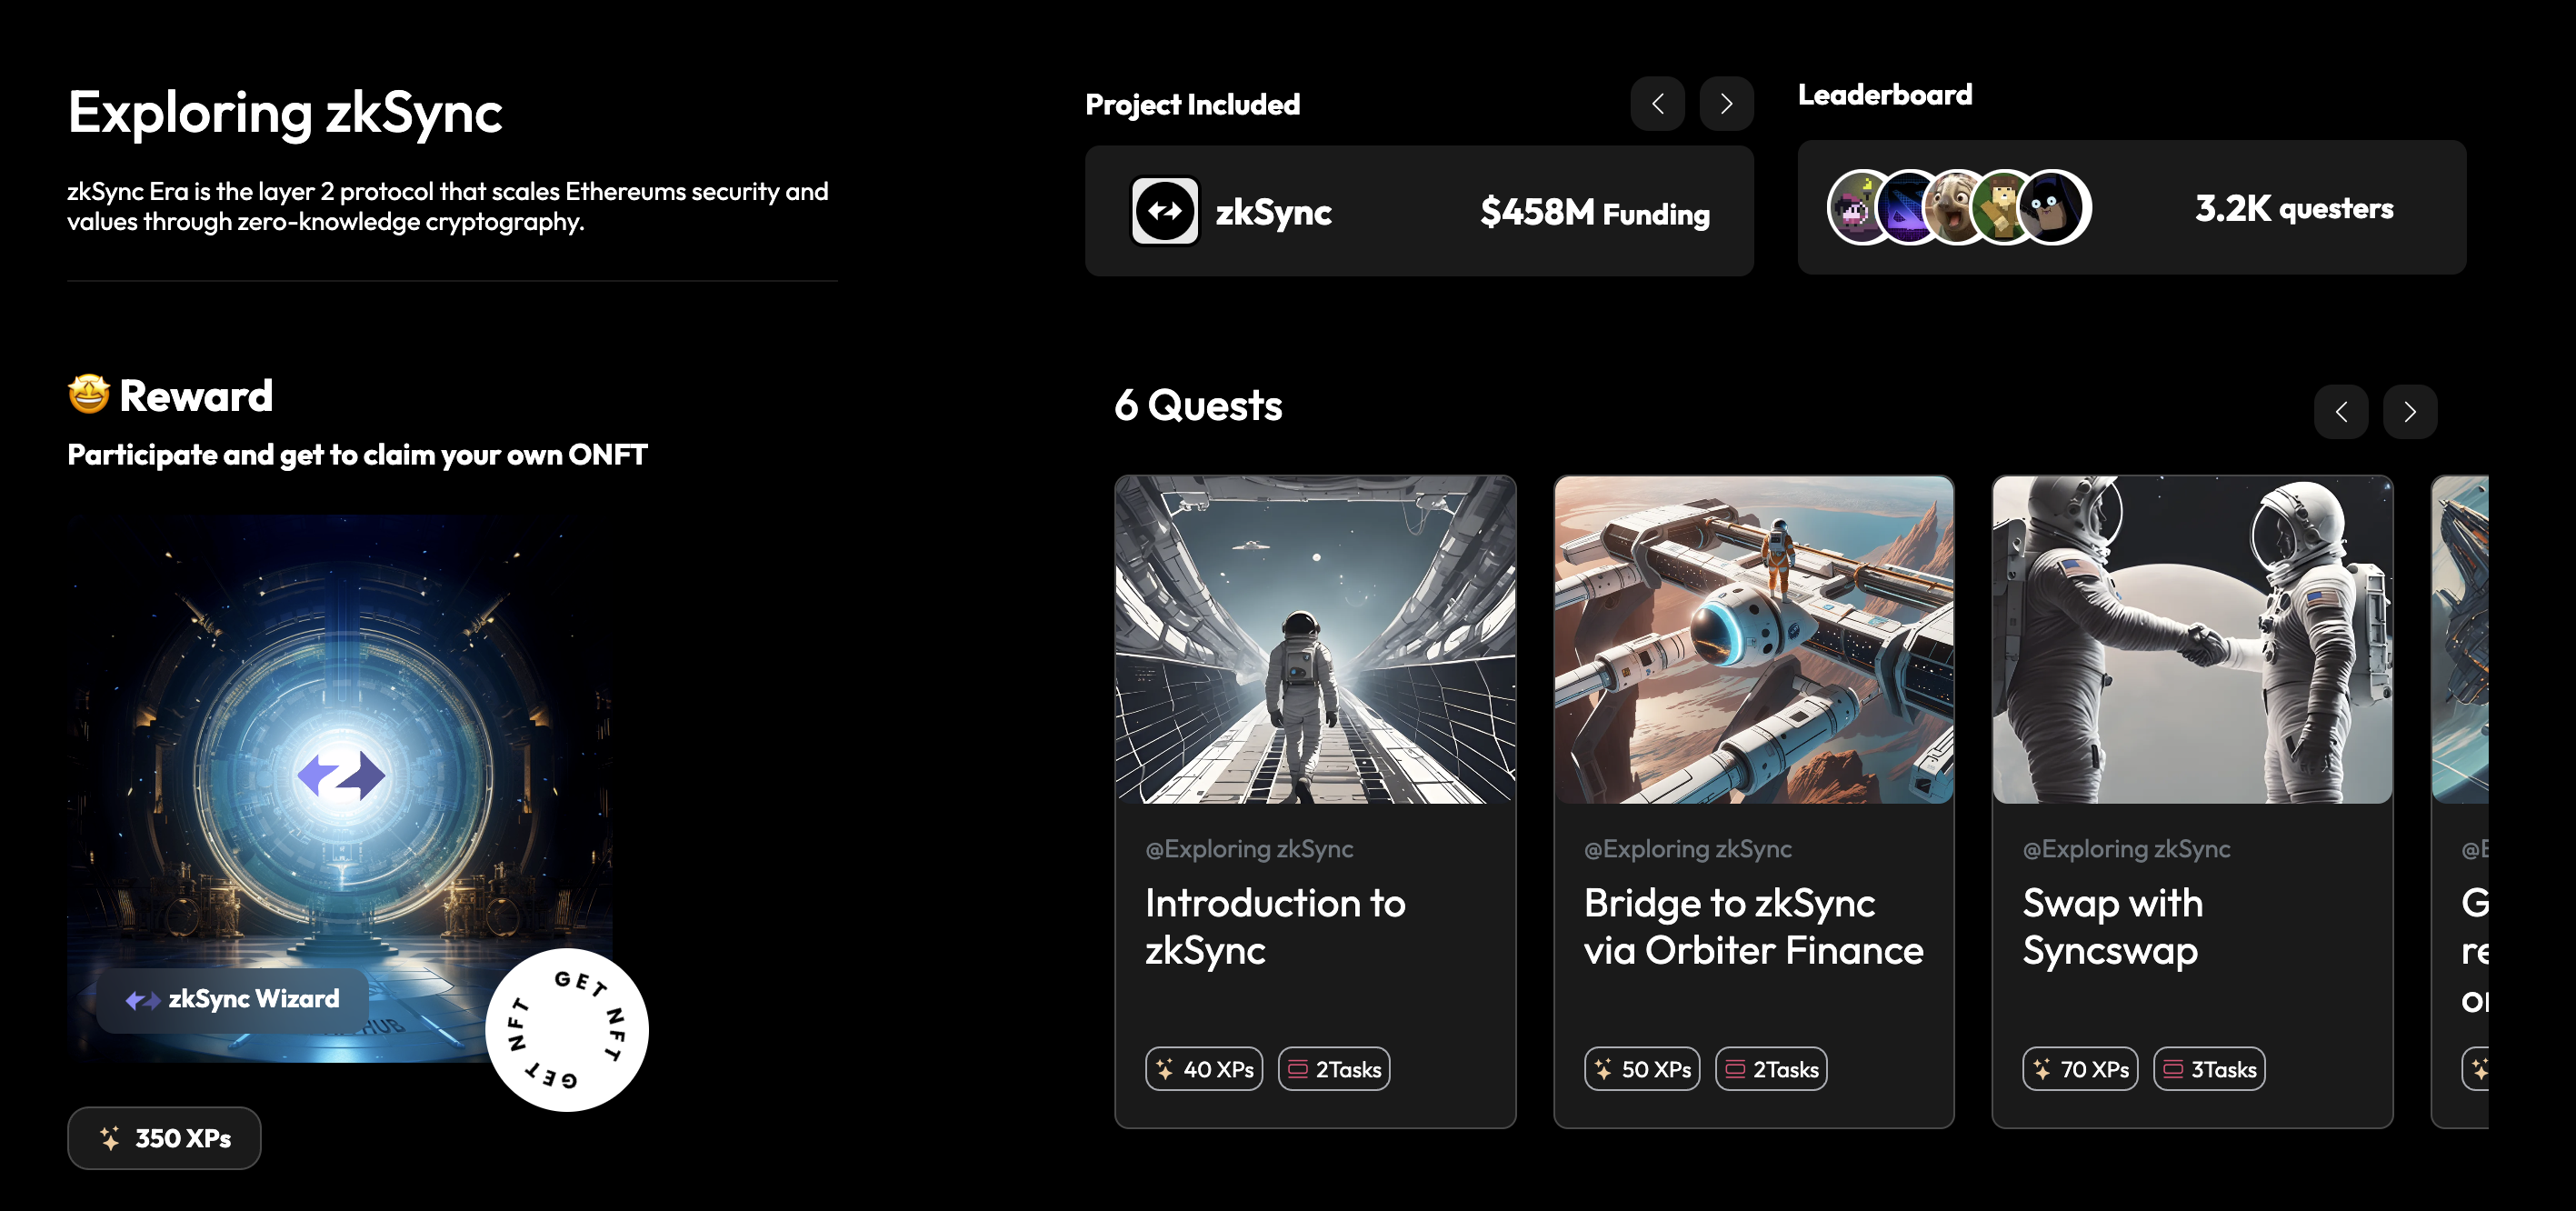Advance to next included project arrow
Screen dimensions: 2576x1211
[1726, 104]
